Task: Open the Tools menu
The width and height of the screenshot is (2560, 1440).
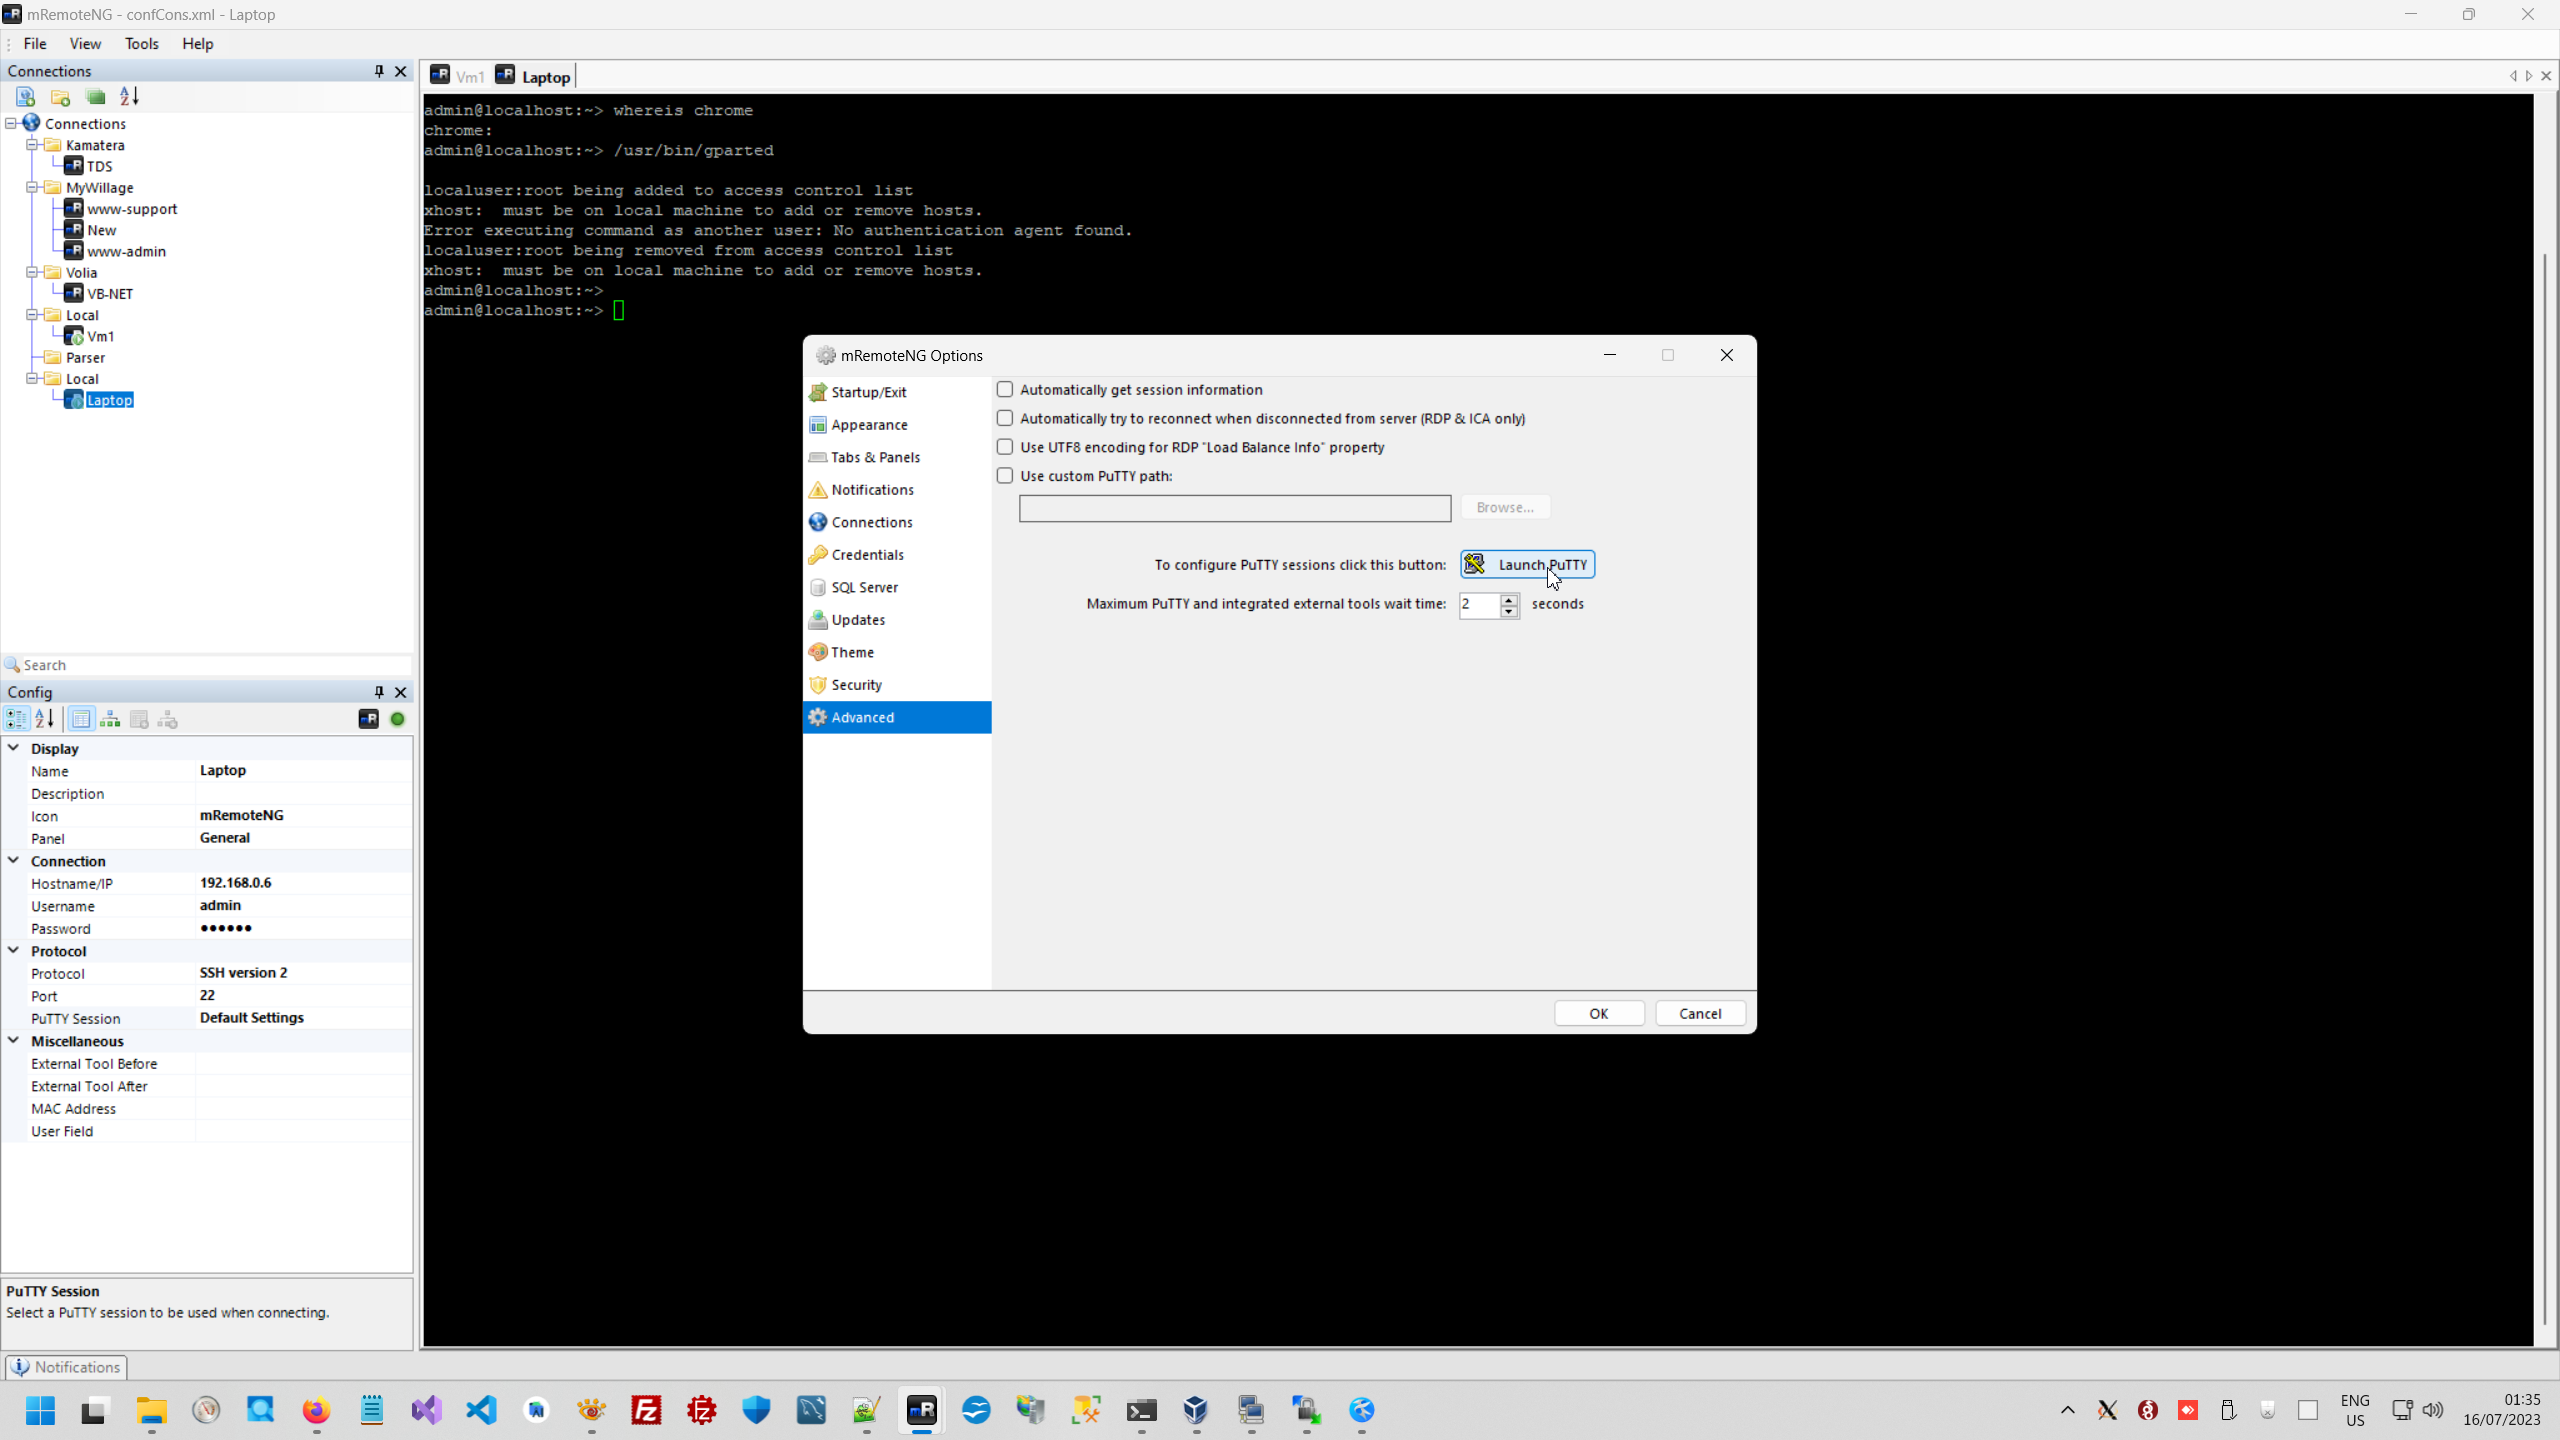Action: pos(142,43)
